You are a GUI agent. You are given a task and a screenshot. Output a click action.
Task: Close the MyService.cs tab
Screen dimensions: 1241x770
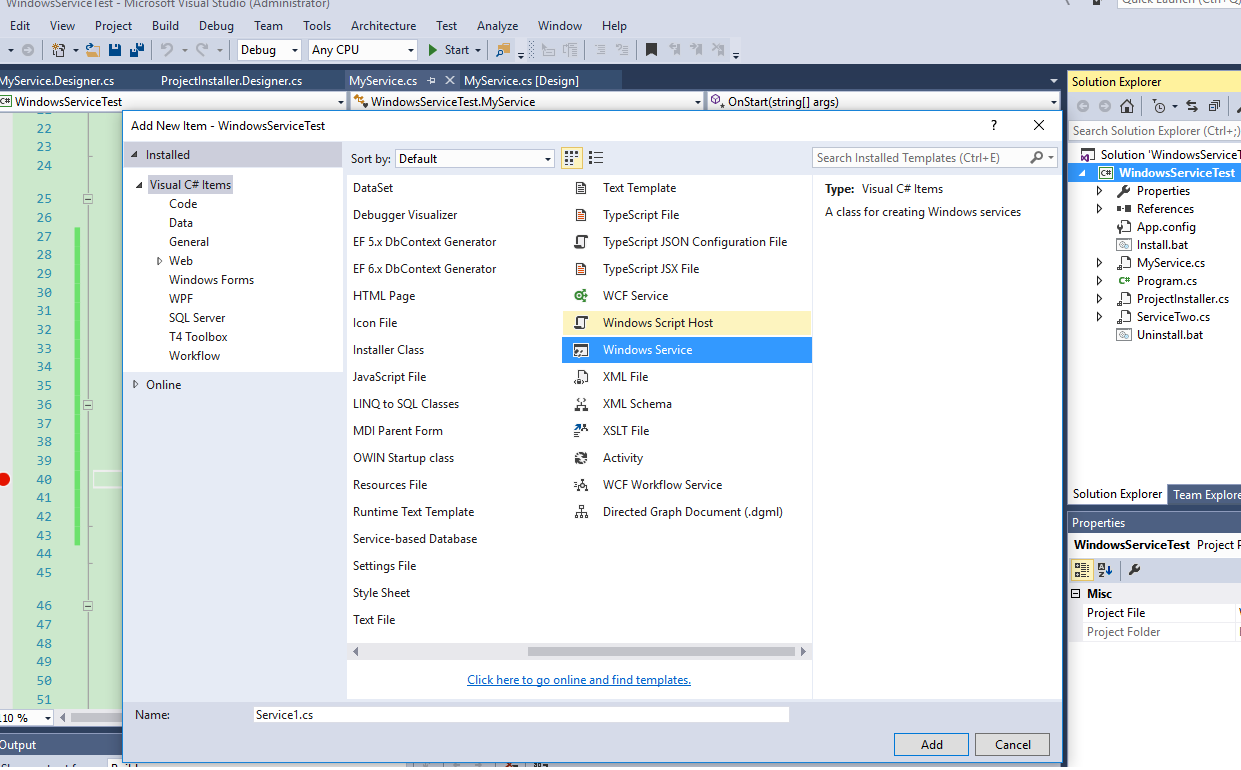coord(449,80)
